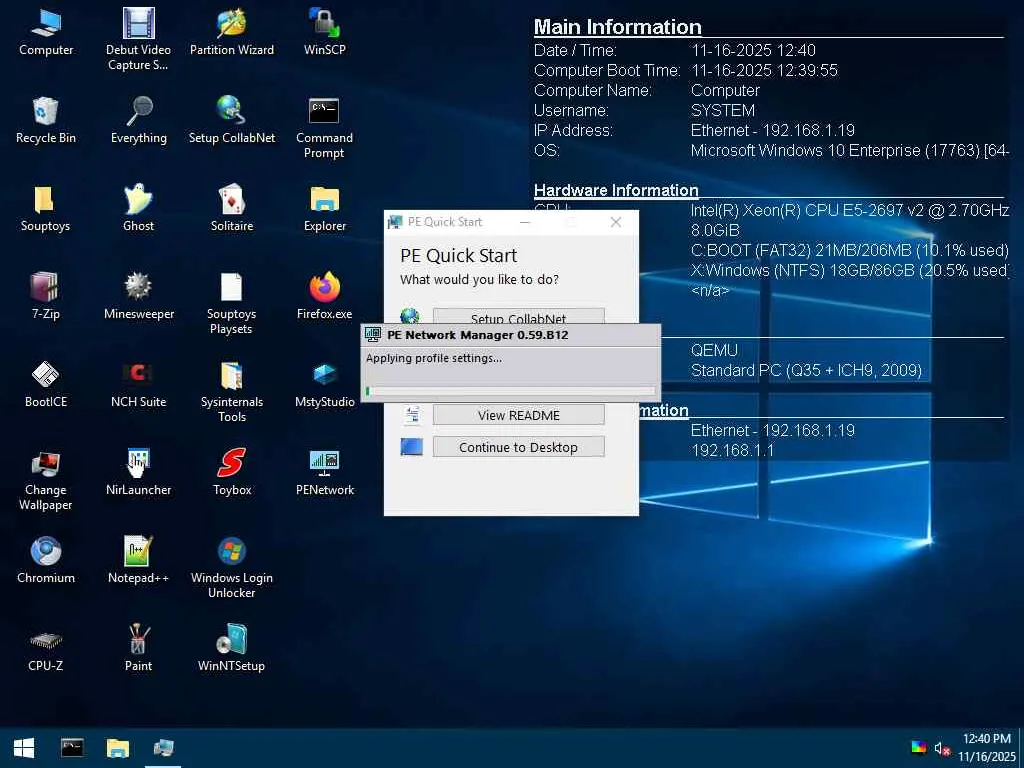Launch Notepad++ editor icon
Screen dimensions: 1024x768
(x=138, y=560)
